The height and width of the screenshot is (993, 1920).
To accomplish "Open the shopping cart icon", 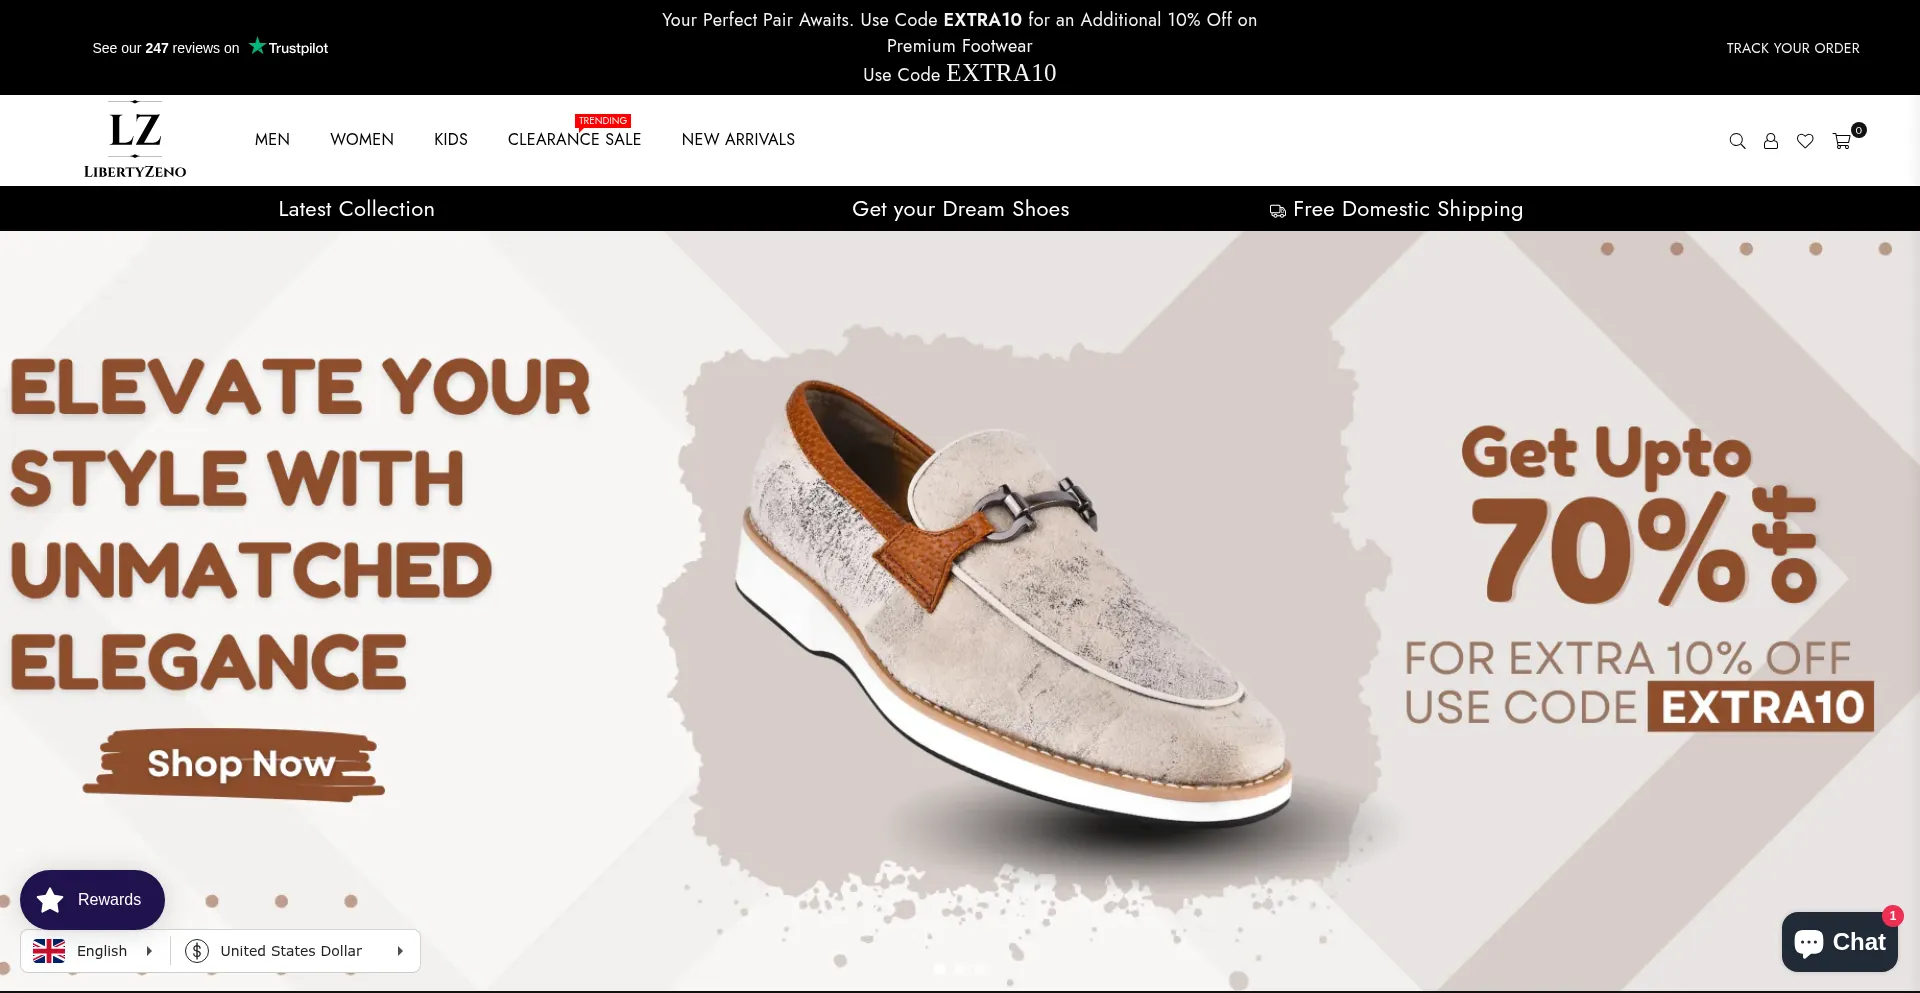I will coord(1842,141).
